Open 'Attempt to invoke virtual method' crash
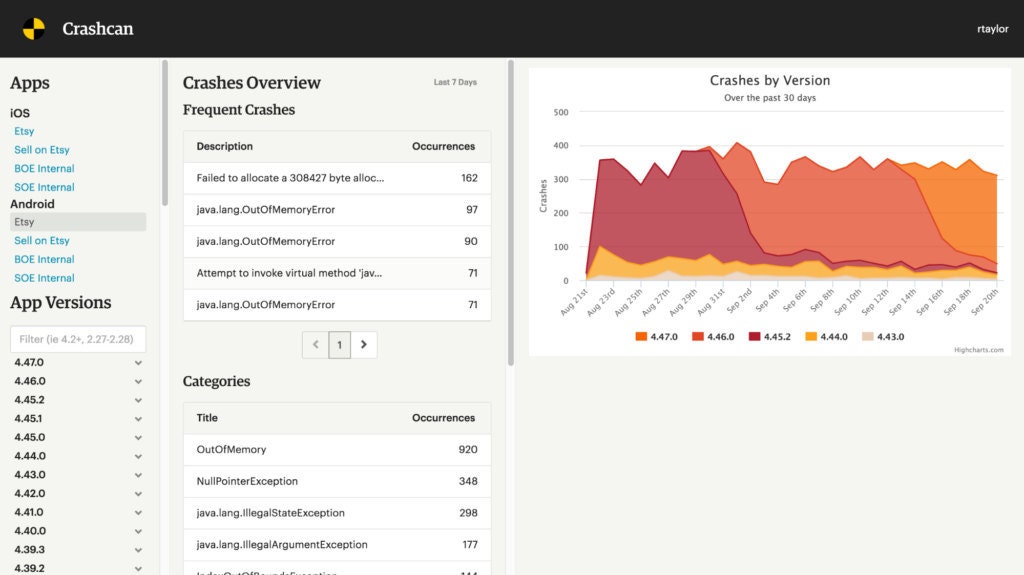This screenshot has height=575, width=1024. pyautogui.click(x=337, y=273)
